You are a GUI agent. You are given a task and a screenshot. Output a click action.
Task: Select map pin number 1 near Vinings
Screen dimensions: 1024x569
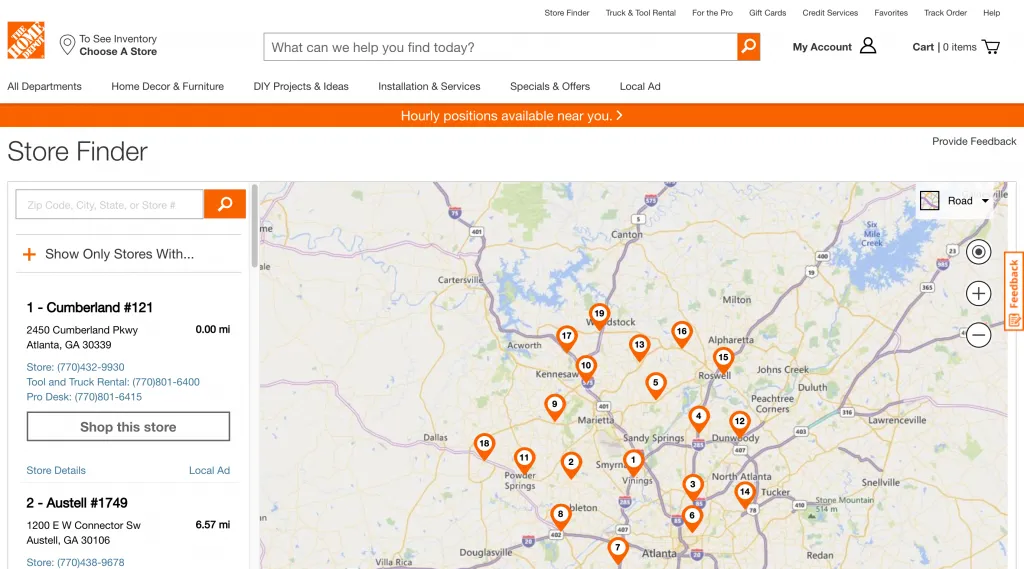coord(633,461)
